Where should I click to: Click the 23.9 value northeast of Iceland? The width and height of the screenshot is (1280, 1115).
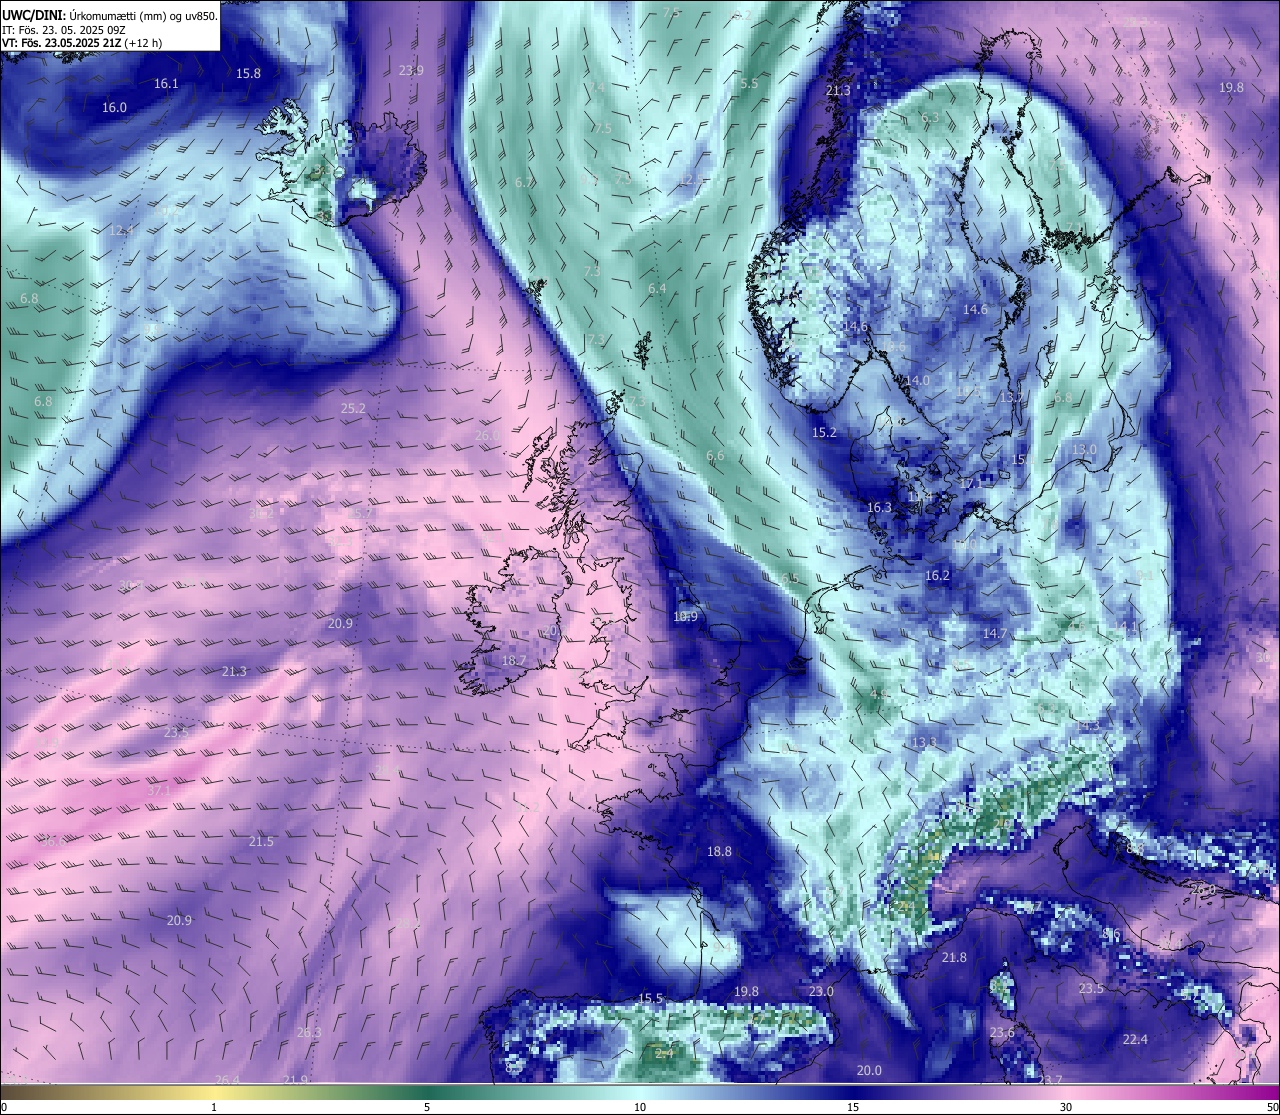[411, 70]
